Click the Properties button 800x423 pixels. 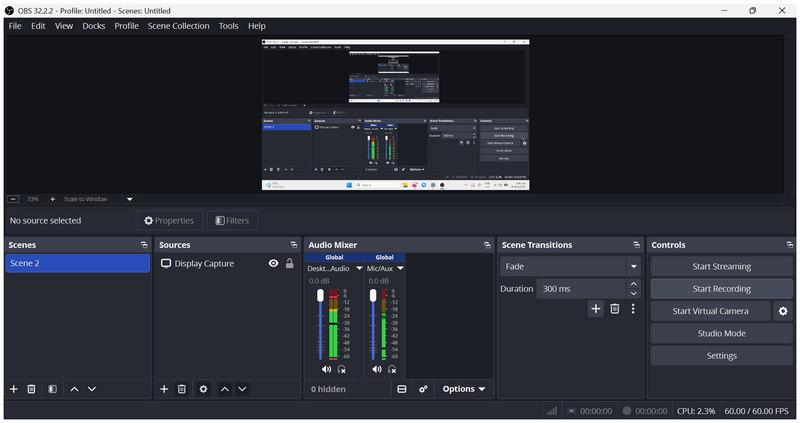point(169,220)
